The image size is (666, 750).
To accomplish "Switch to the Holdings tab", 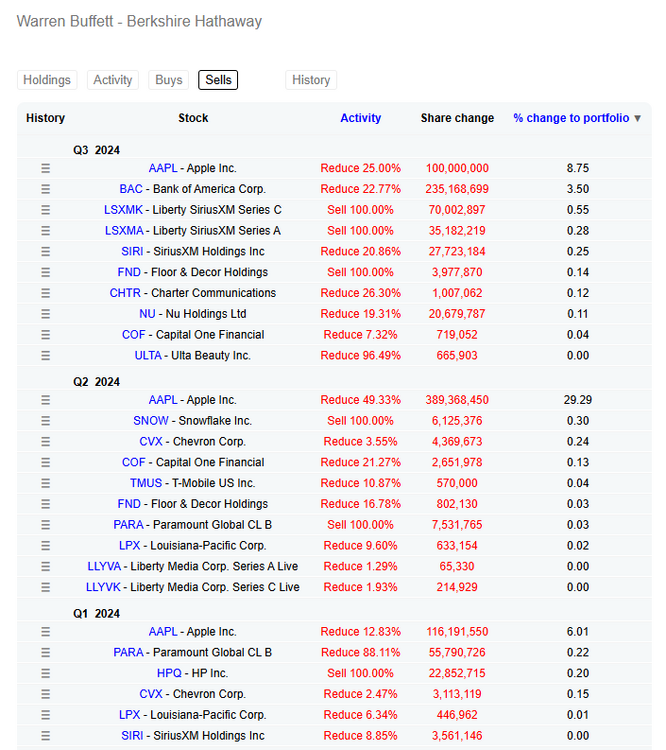I will pyautogui.click(x=47, y=80).
